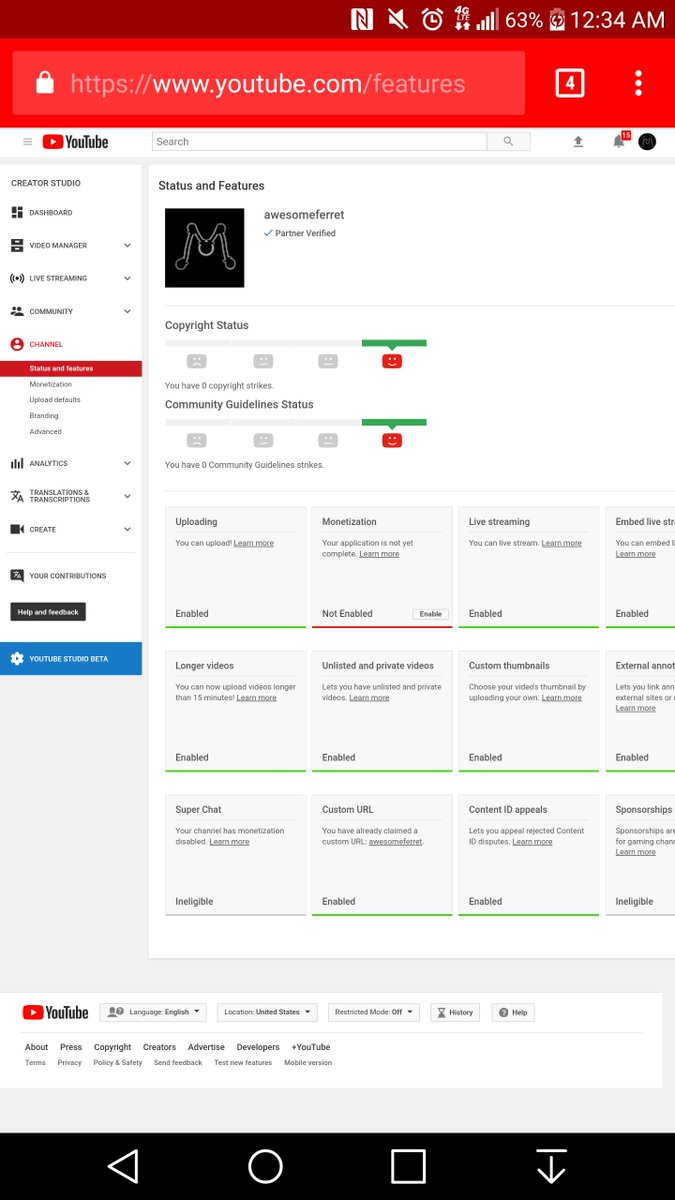Tap the Android home button
Screen dimensions: 675x1200
tap(265, 1166)
